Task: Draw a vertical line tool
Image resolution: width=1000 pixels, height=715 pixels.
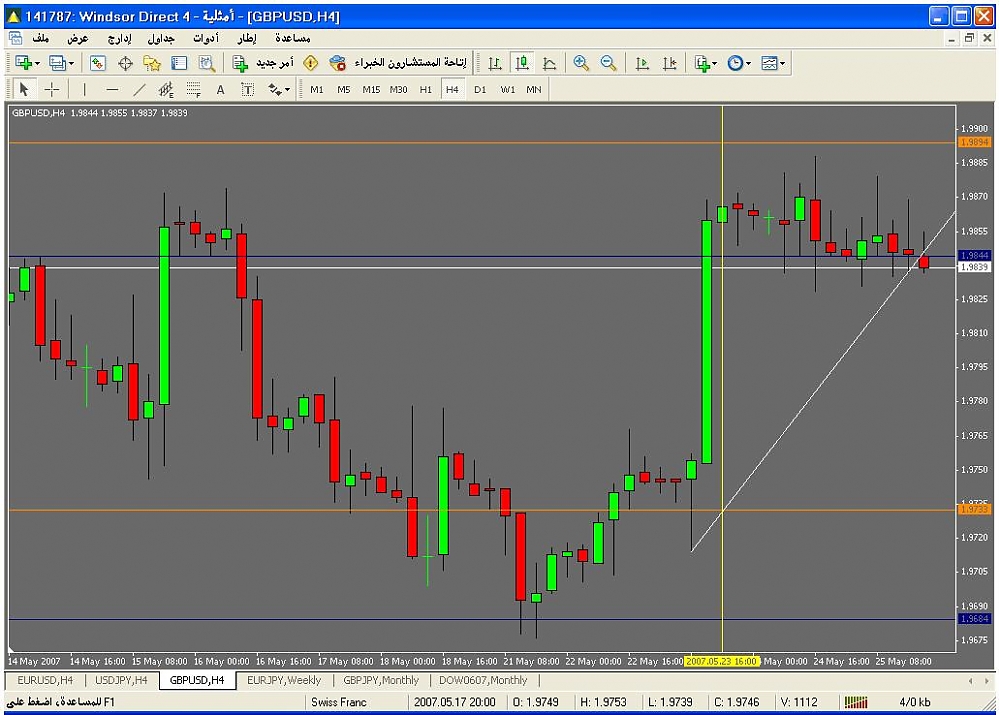Action: 85,89
